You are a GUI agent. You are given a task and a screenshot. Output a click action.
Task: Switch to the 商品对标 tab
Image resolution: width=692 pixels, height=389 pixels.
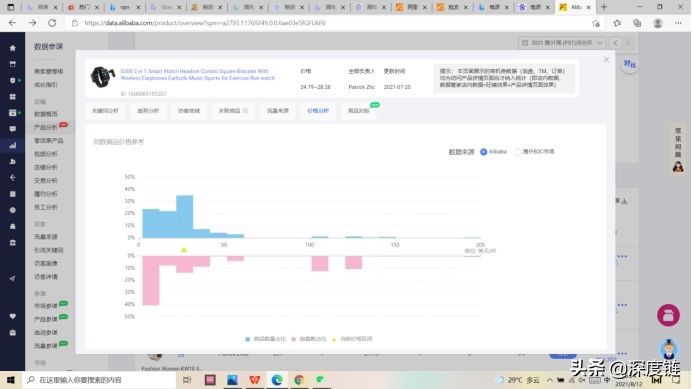click(359, 111)
